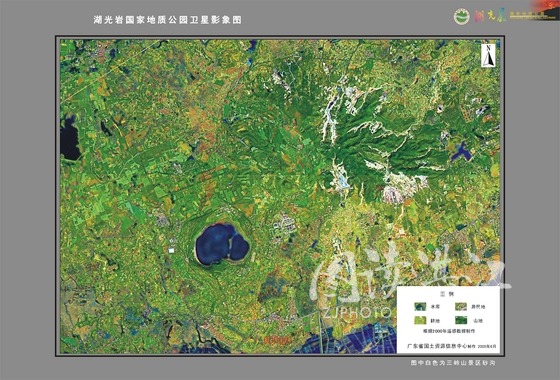Click the 广东省国土资源信息中心 credit text
The width and height of the screenshot is (560, 380).
point(437,346)
